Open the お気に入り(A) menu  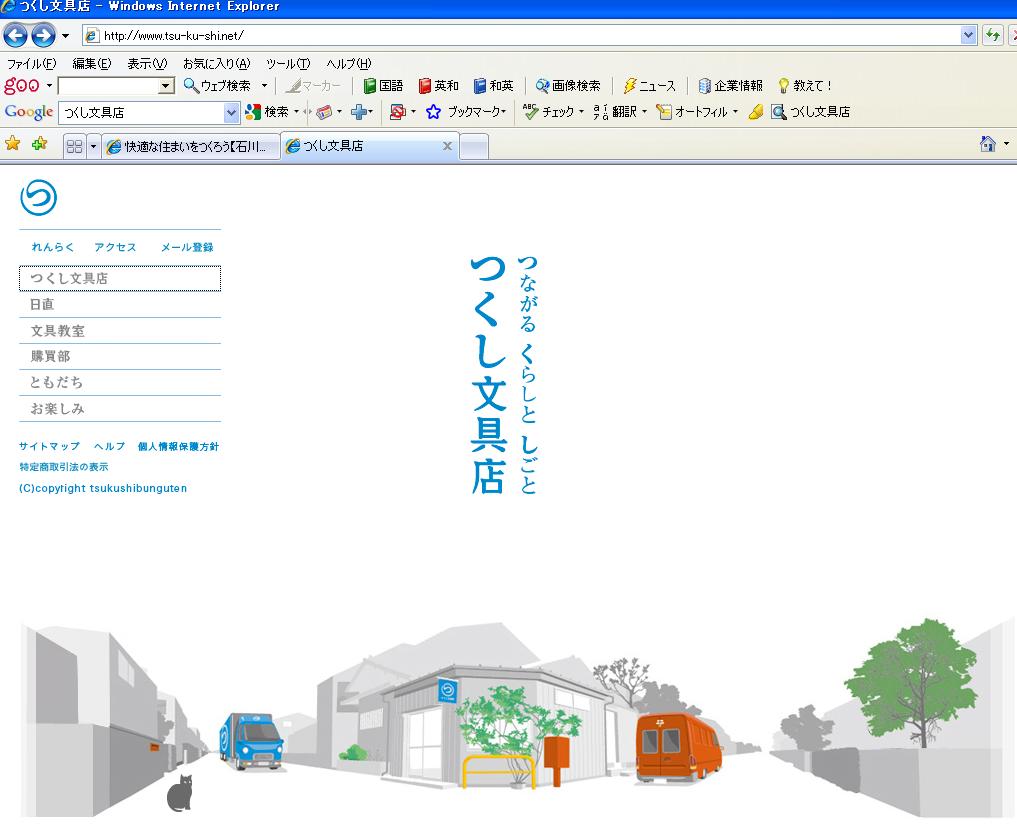pyautogui.click(x=216, y=64)
